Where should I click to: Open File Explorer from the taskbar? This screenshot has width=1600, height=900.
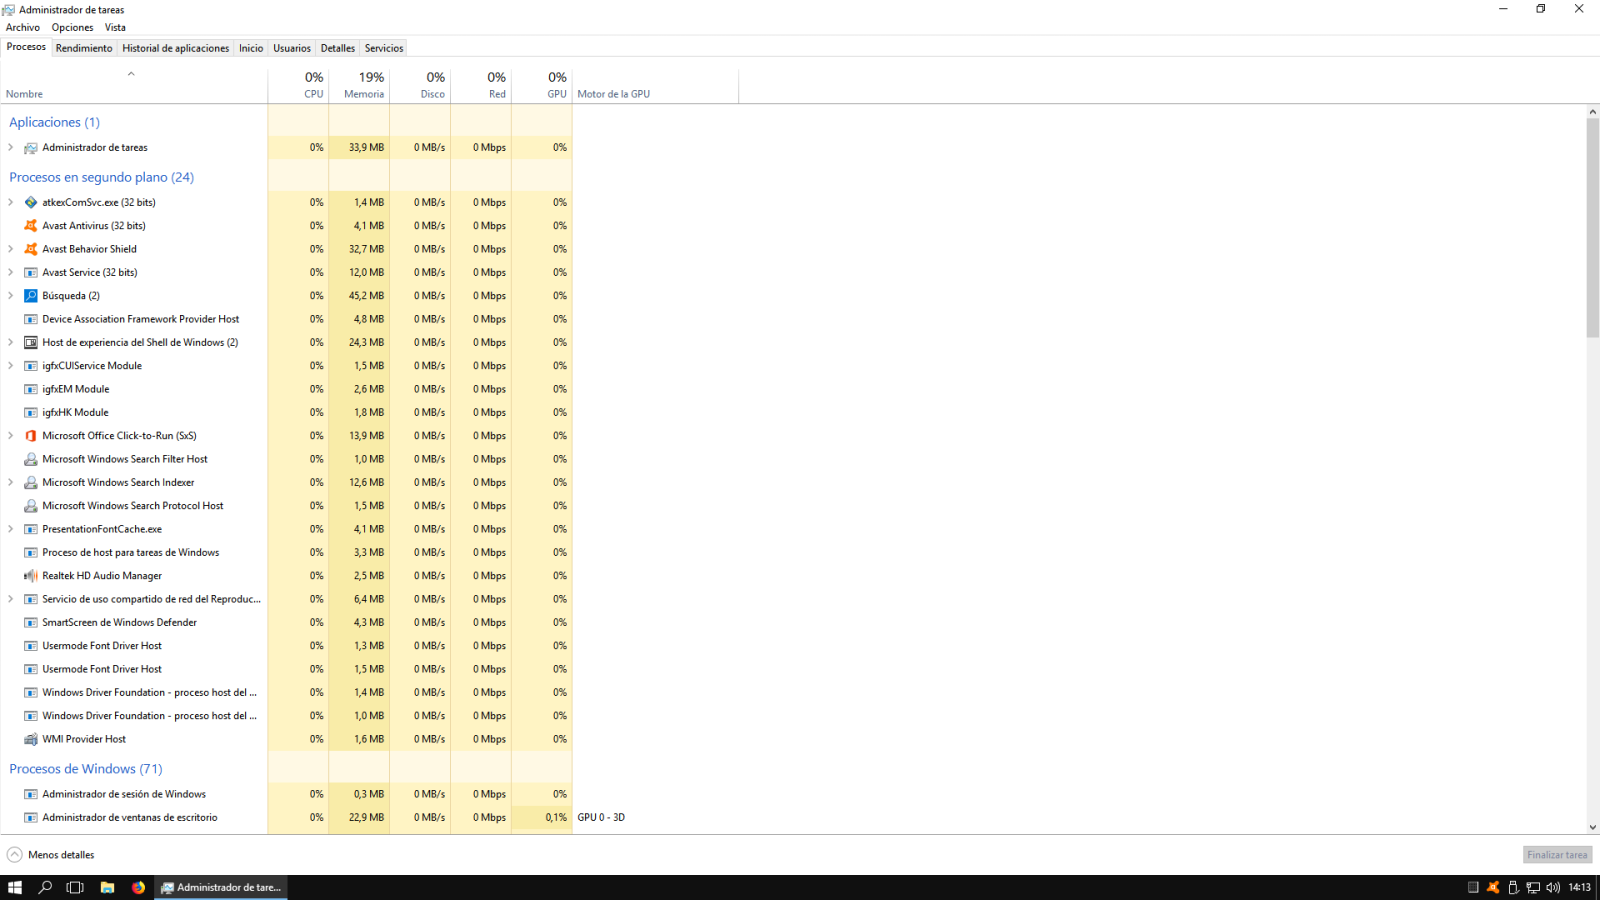pos(107,887)
